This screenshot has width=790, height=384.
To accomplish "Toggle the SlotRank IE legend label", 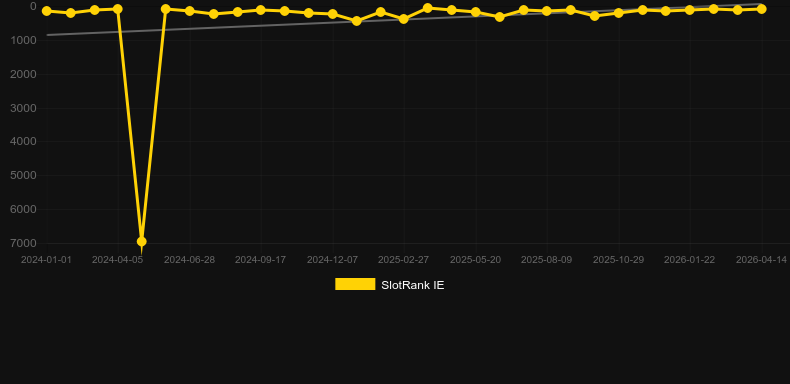I will click(413, 285).
